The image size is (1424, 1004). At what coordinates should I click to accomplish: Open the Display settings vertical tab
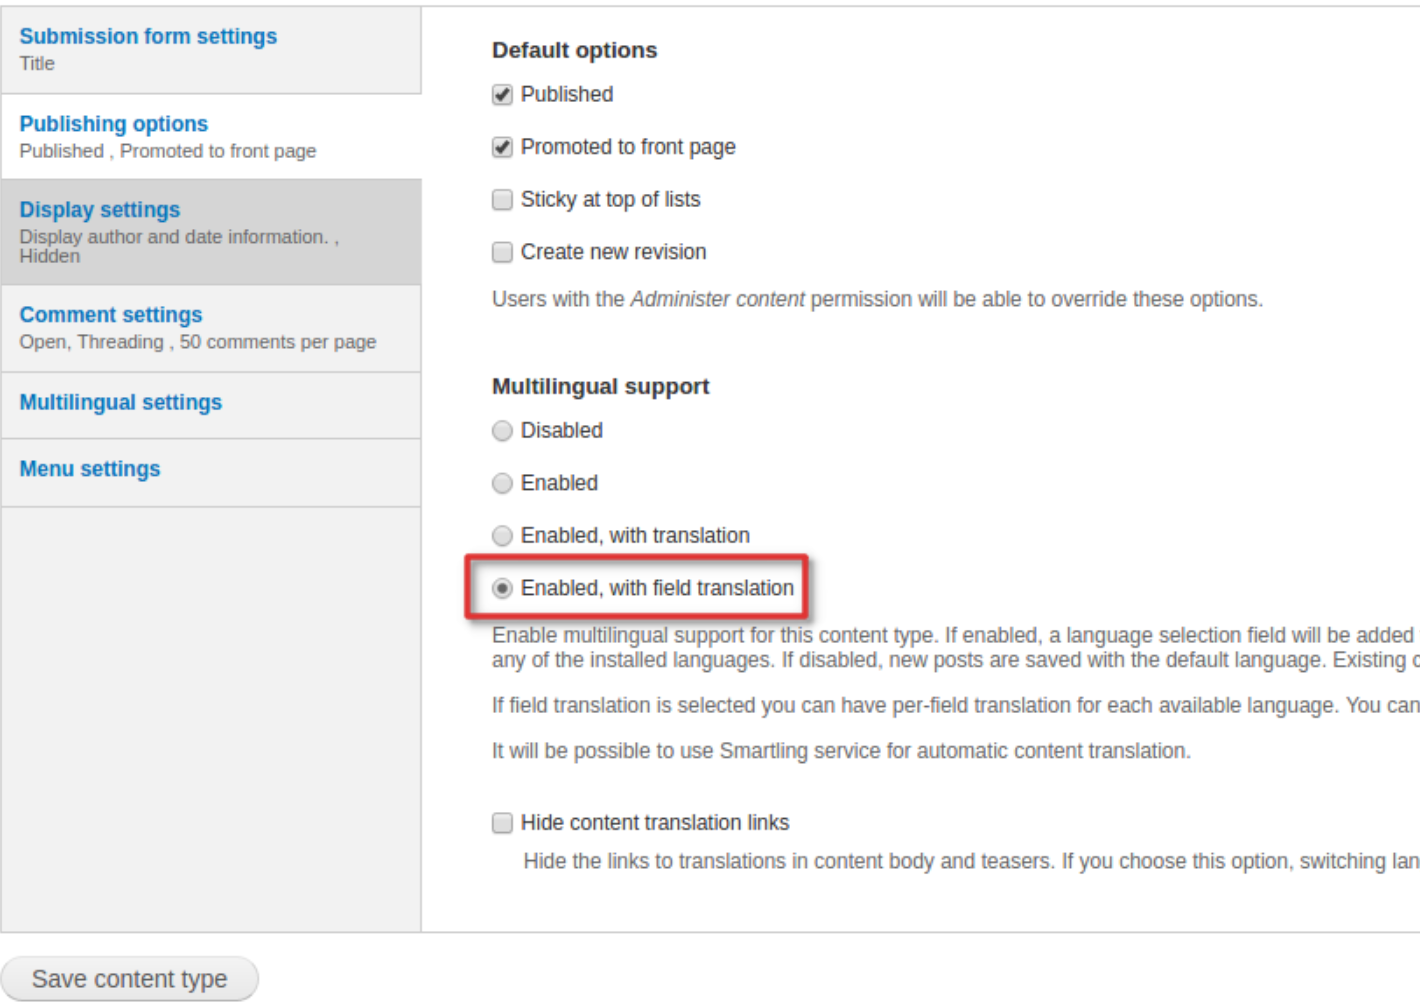coord(100,210)
